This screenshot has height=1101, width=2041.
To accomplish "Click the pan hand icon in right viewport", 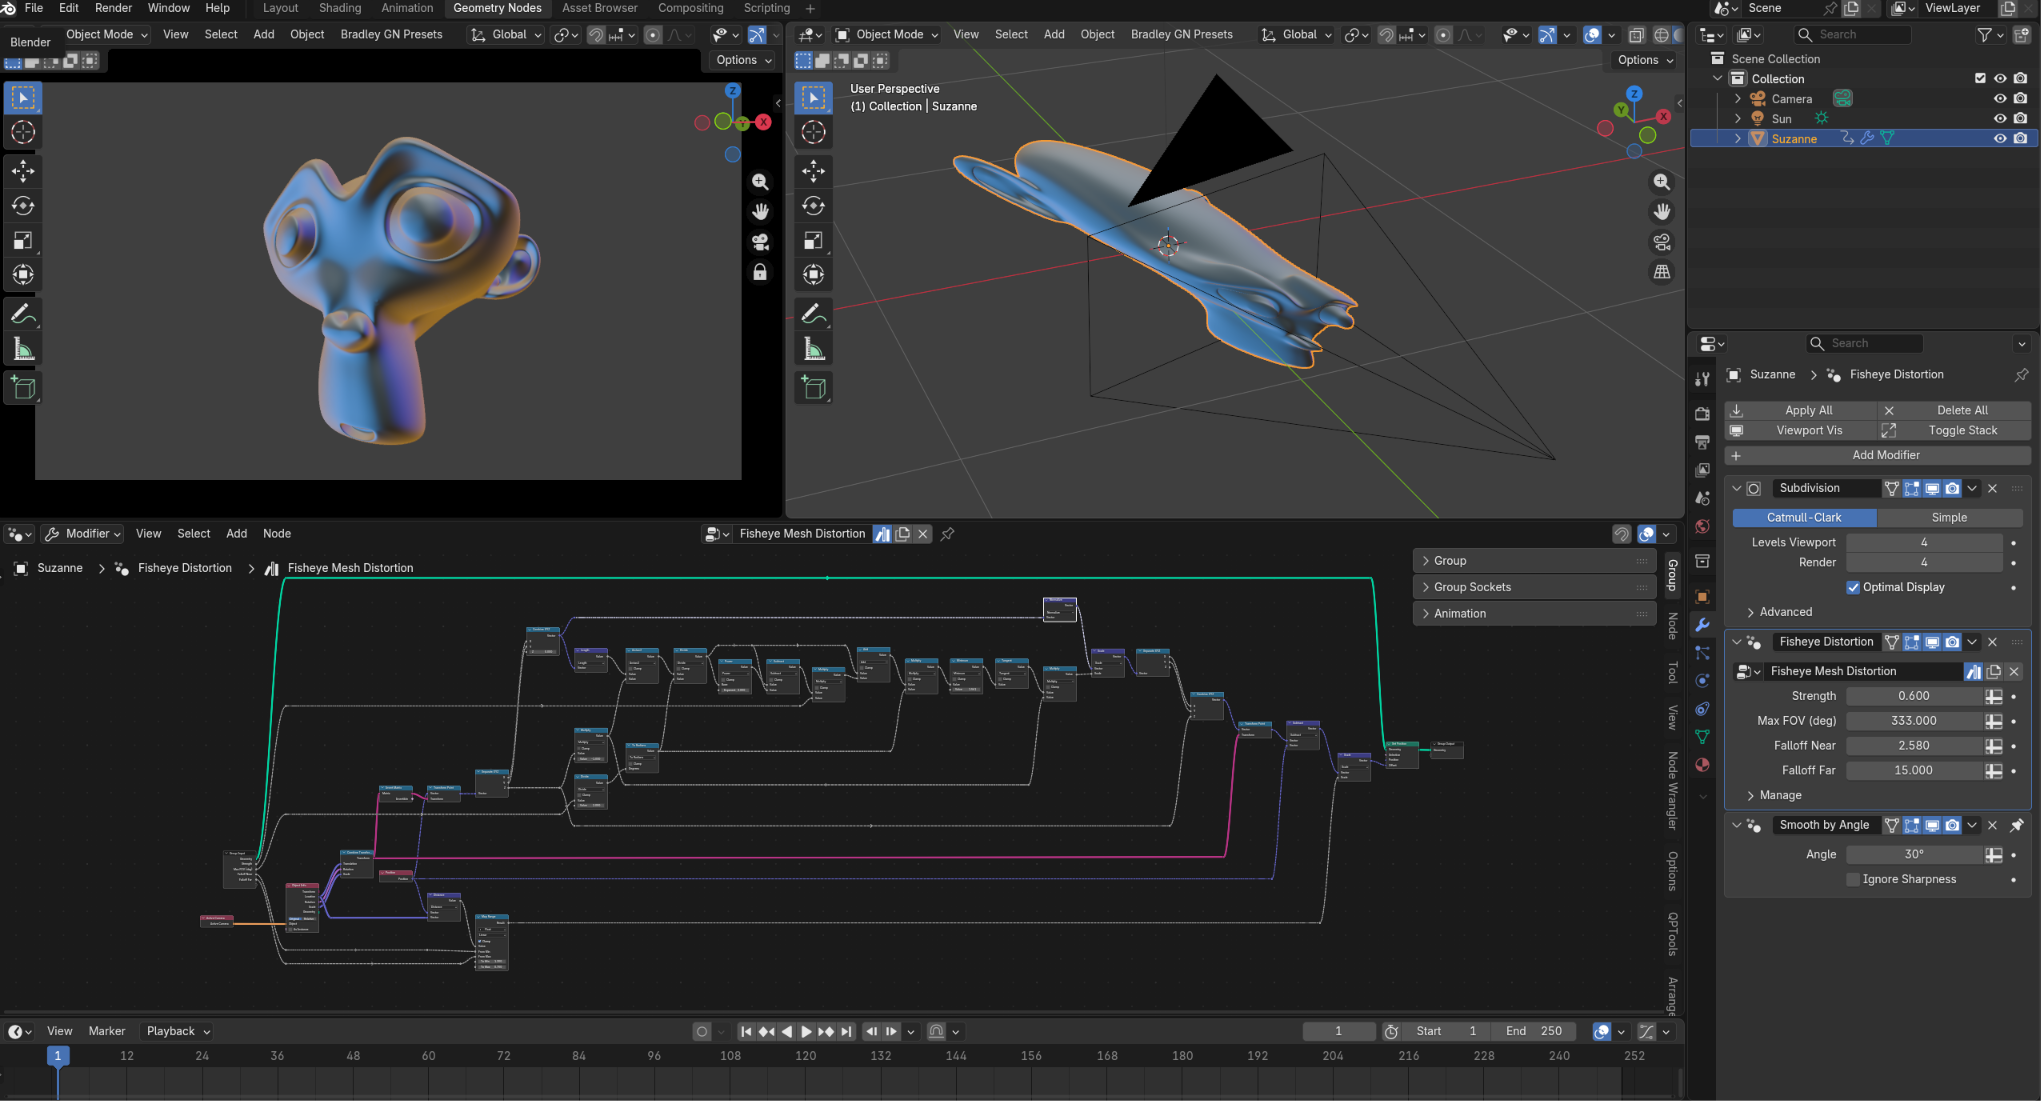I will [x=1662, y=212].
